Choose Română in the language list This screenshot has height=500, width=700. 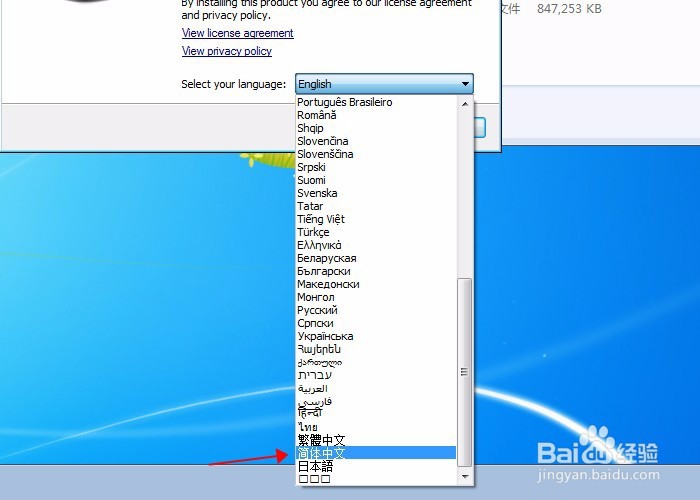click(x=376, y=115)
